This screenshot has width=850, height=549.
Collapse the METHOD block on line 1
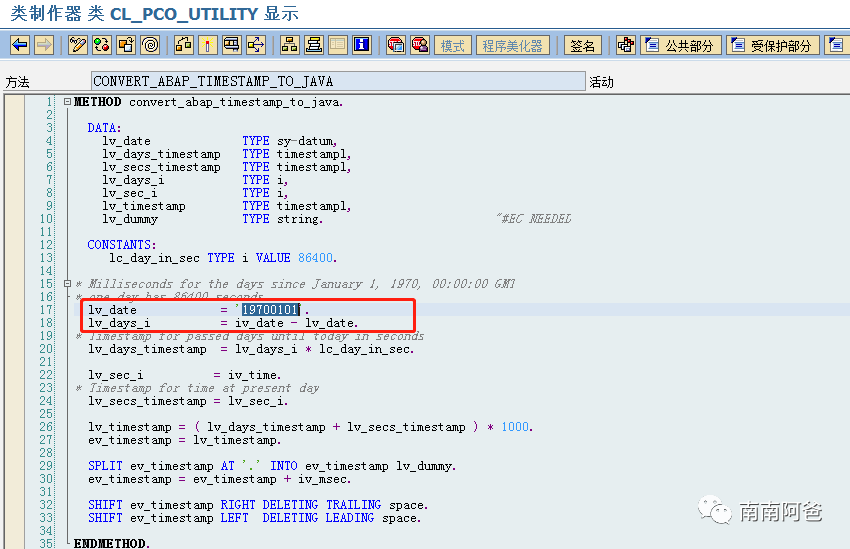click(x=67, y=102)
